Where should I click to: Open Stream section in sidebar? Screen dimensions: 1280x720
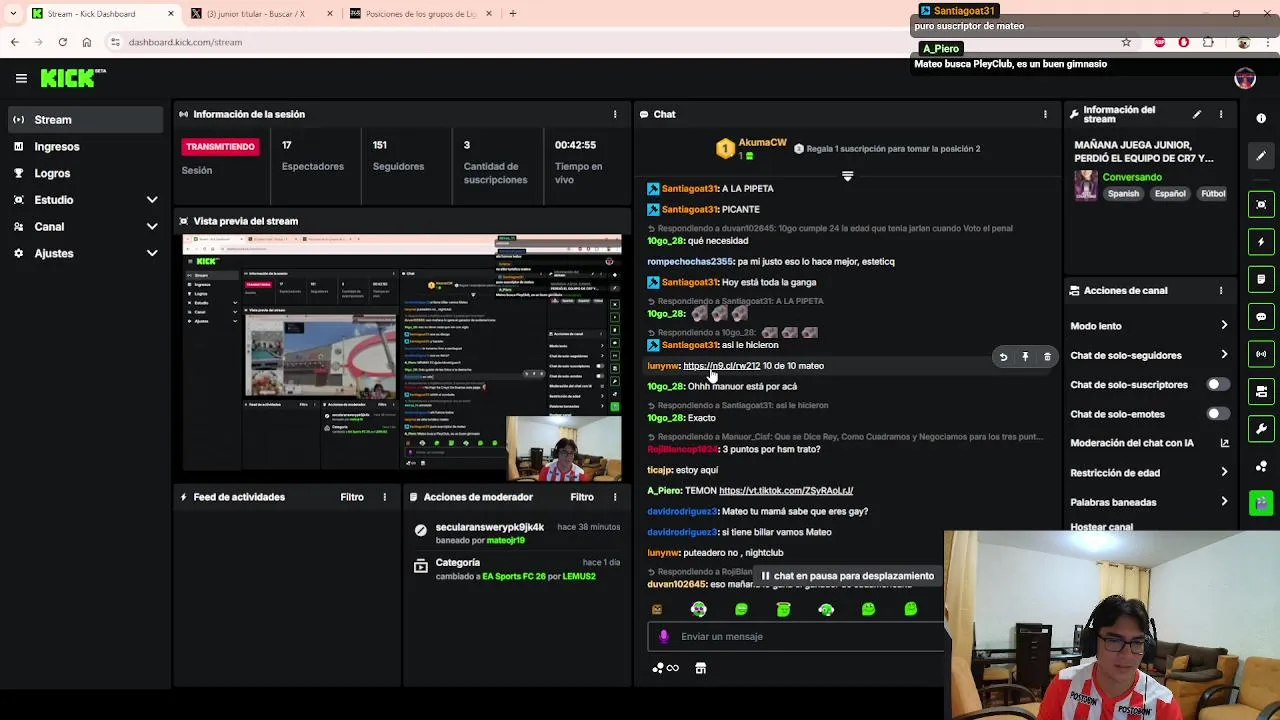[x=85, y=120]
